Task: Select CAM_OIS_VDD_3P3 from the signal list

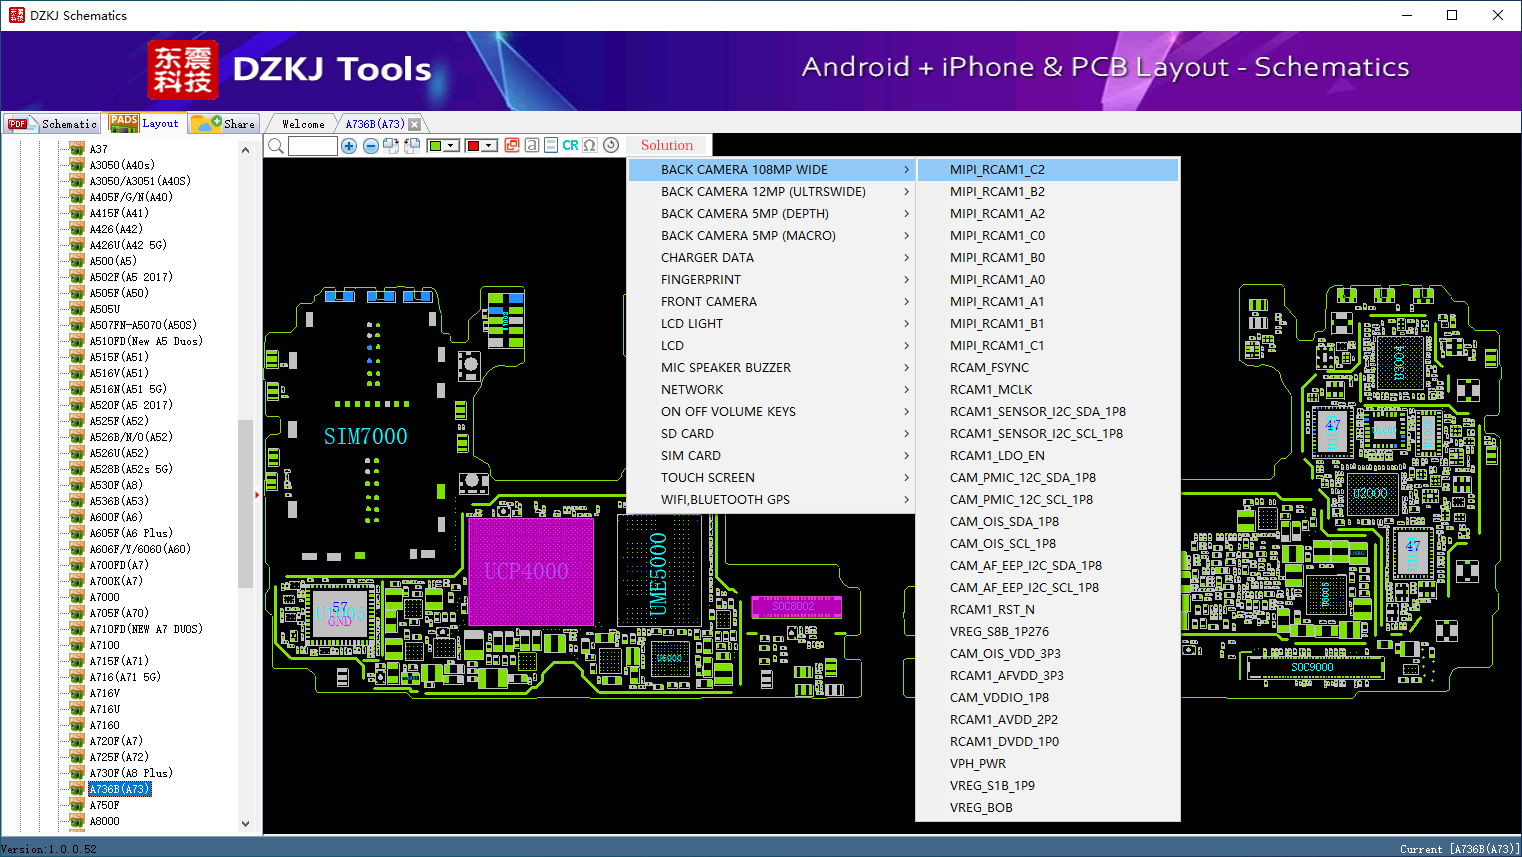Action: click(1048, 654)
